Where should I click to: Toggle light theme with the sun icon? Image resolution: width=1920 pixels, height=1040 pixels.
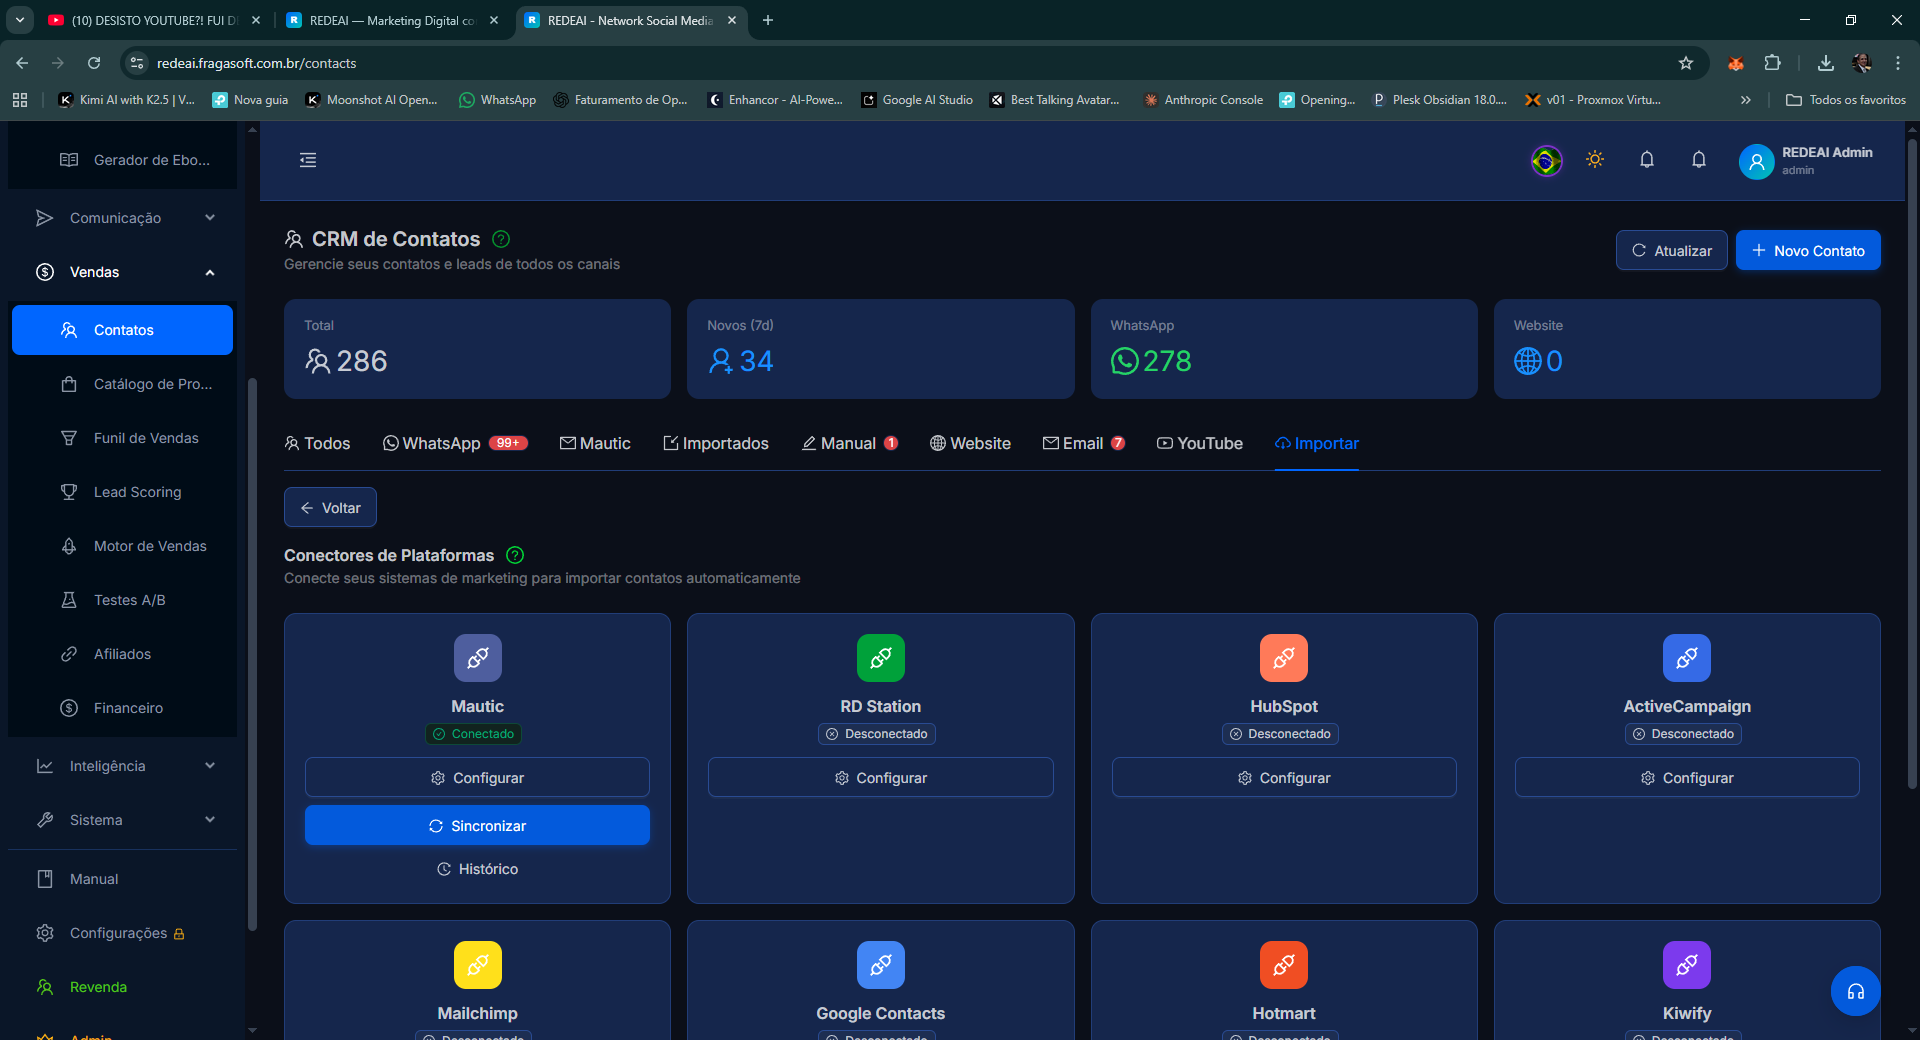(1595, 160)
